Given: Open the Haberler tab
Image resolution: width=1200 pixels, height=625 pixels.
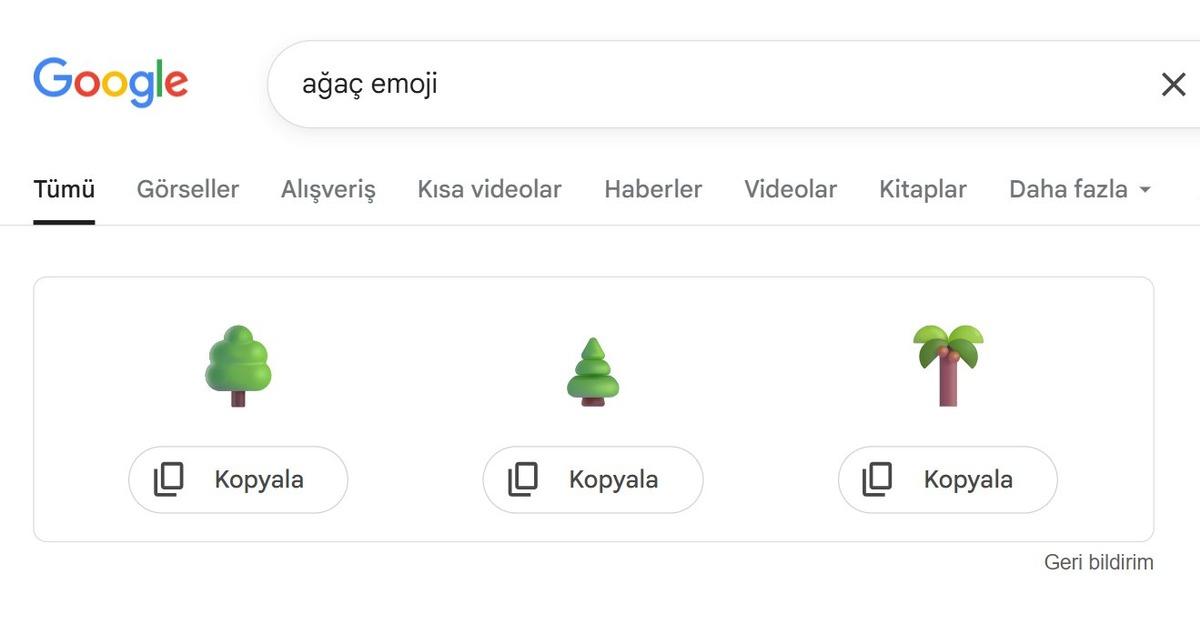Looking at the screenshot, I should [653, 189].
